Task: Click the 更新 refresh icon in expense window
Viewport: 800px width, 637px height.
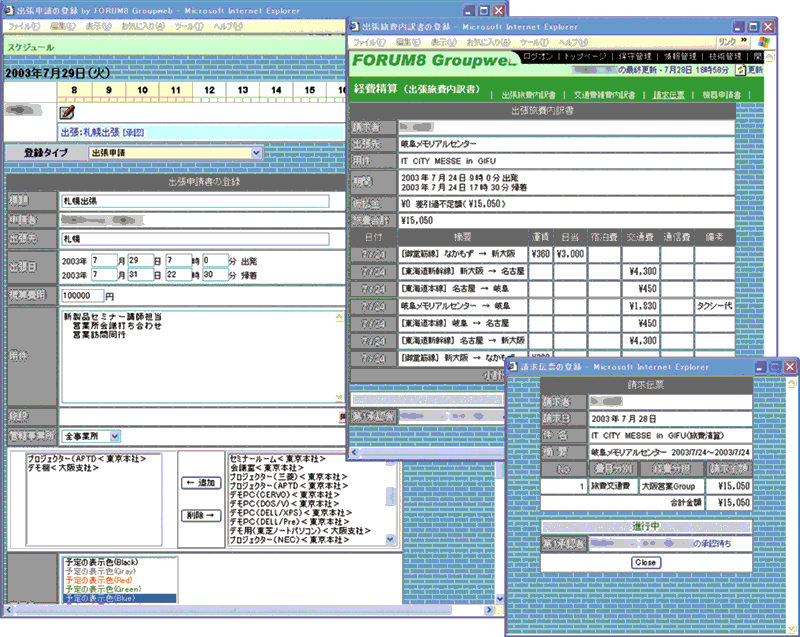Action: pos(740,70)
